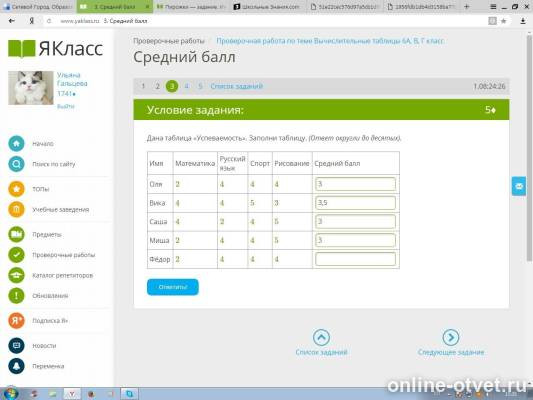The width and height of the screenshot is (533, 400).
Task: Click the Следующее задание arrow
Action: 451,337
